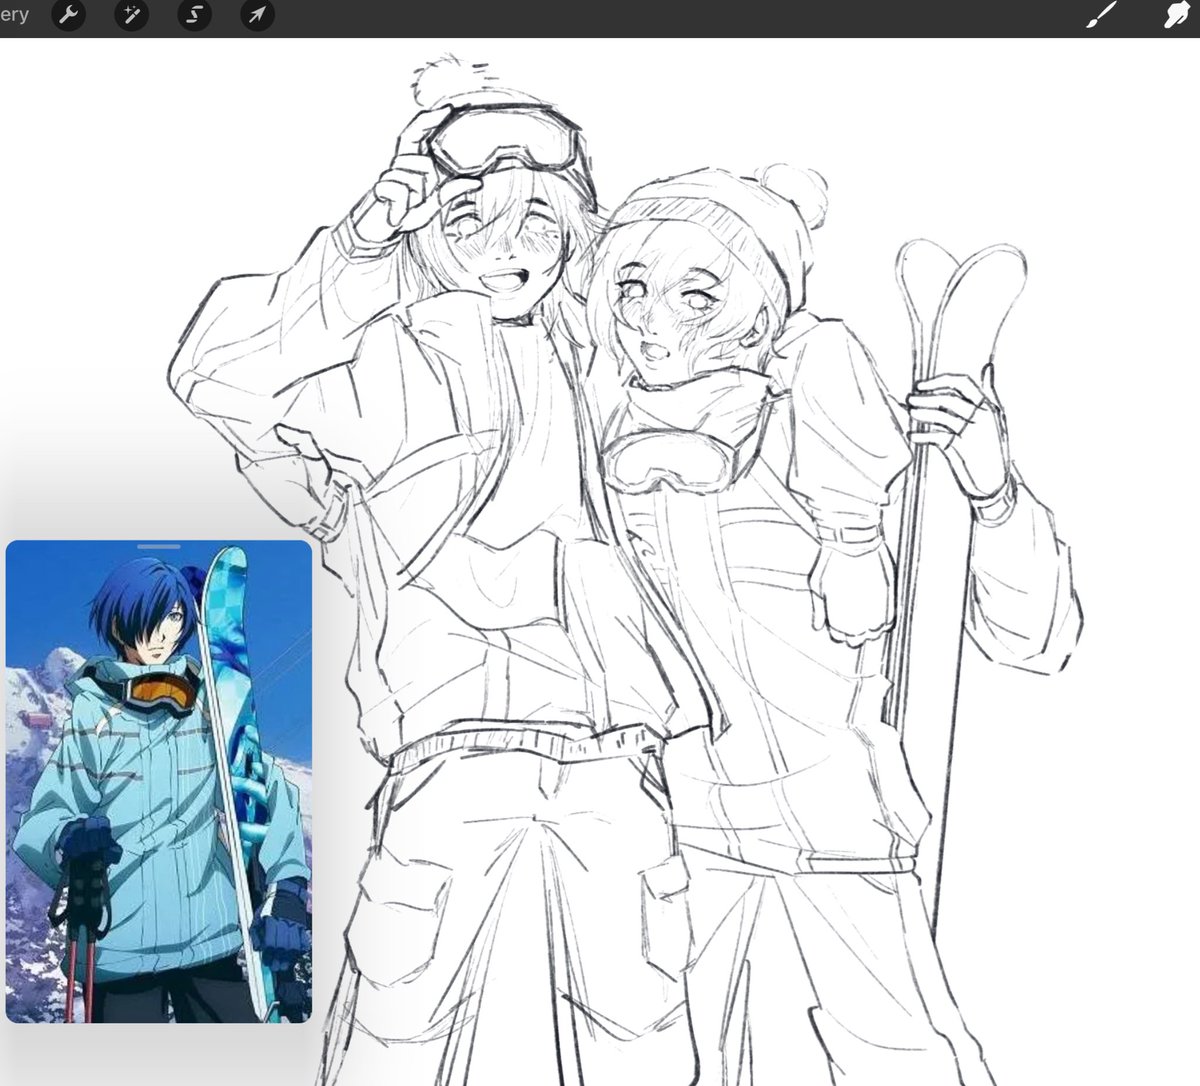Tap Gallery to exit the current artwork
This screenshot has height=1086, width=1200.
pyautogui.click(x=14, y=15)
